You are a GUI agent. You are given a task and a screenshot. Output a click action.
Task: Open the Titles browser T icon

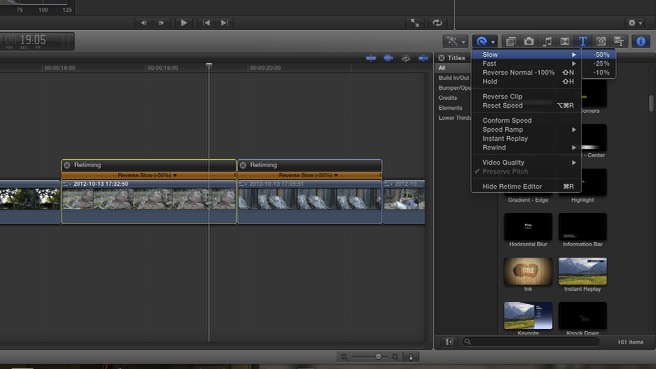click(583, 41)
